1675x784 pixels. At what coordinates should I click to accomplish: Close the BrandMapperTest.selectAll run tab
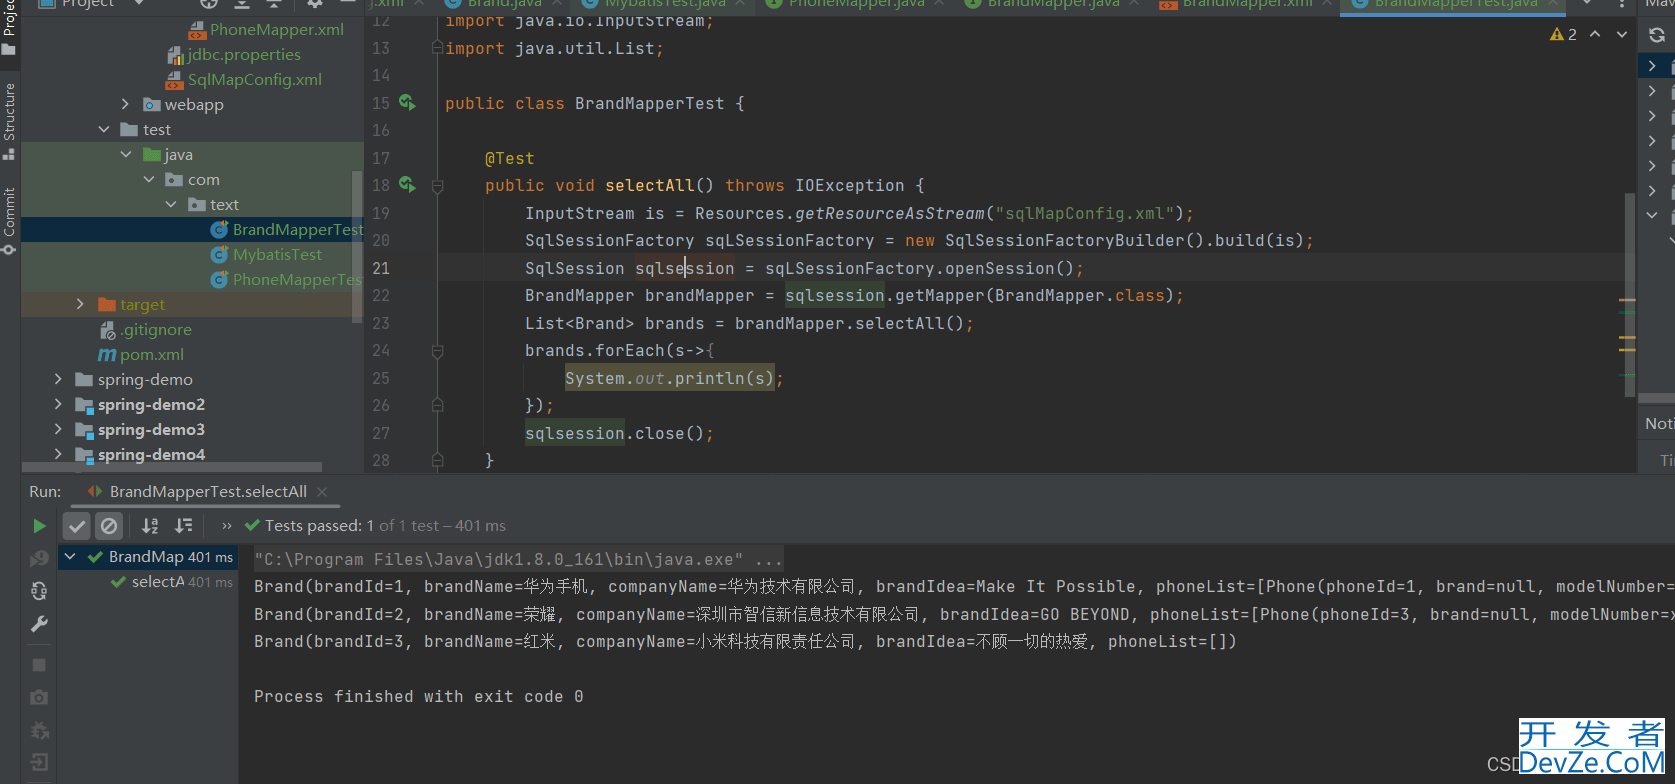click(x=322, y=492)
